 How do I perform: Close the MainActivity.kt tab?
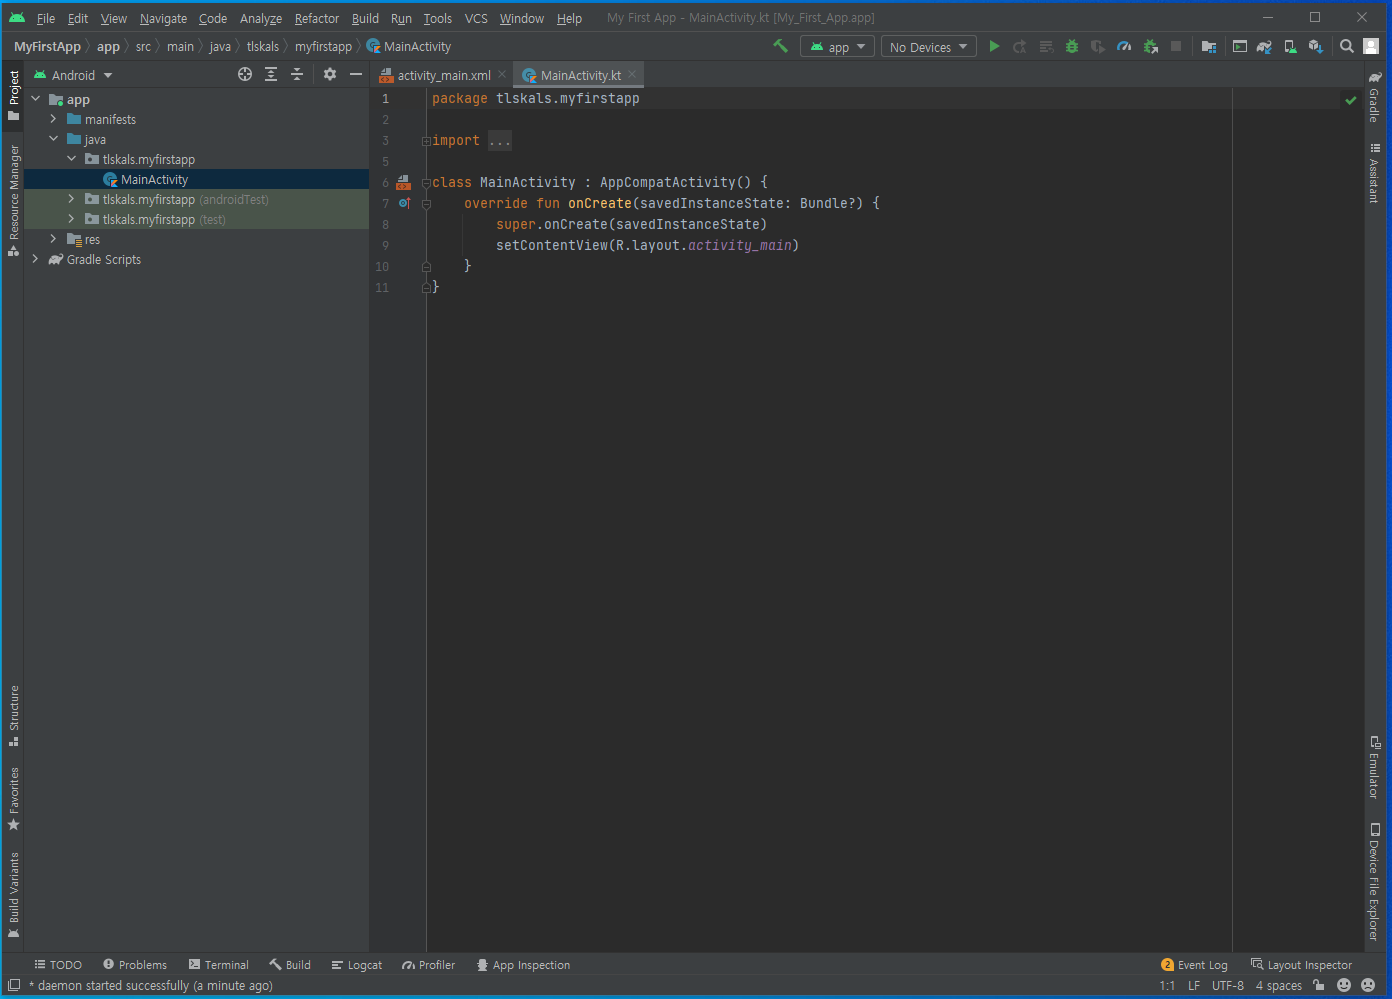coord(632,74)
